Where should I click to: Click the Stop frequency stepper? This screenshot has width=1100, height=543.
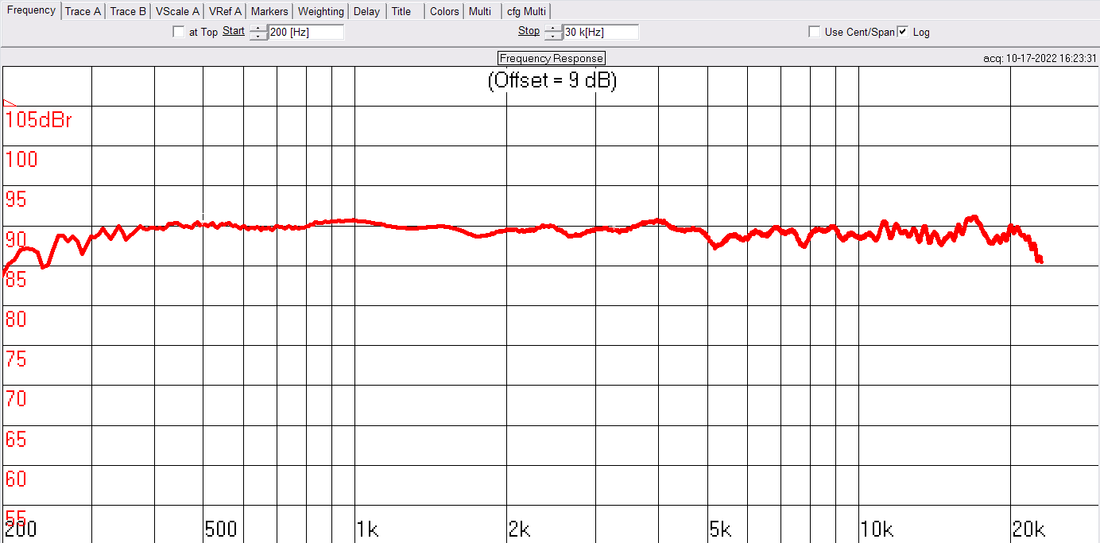554,32
